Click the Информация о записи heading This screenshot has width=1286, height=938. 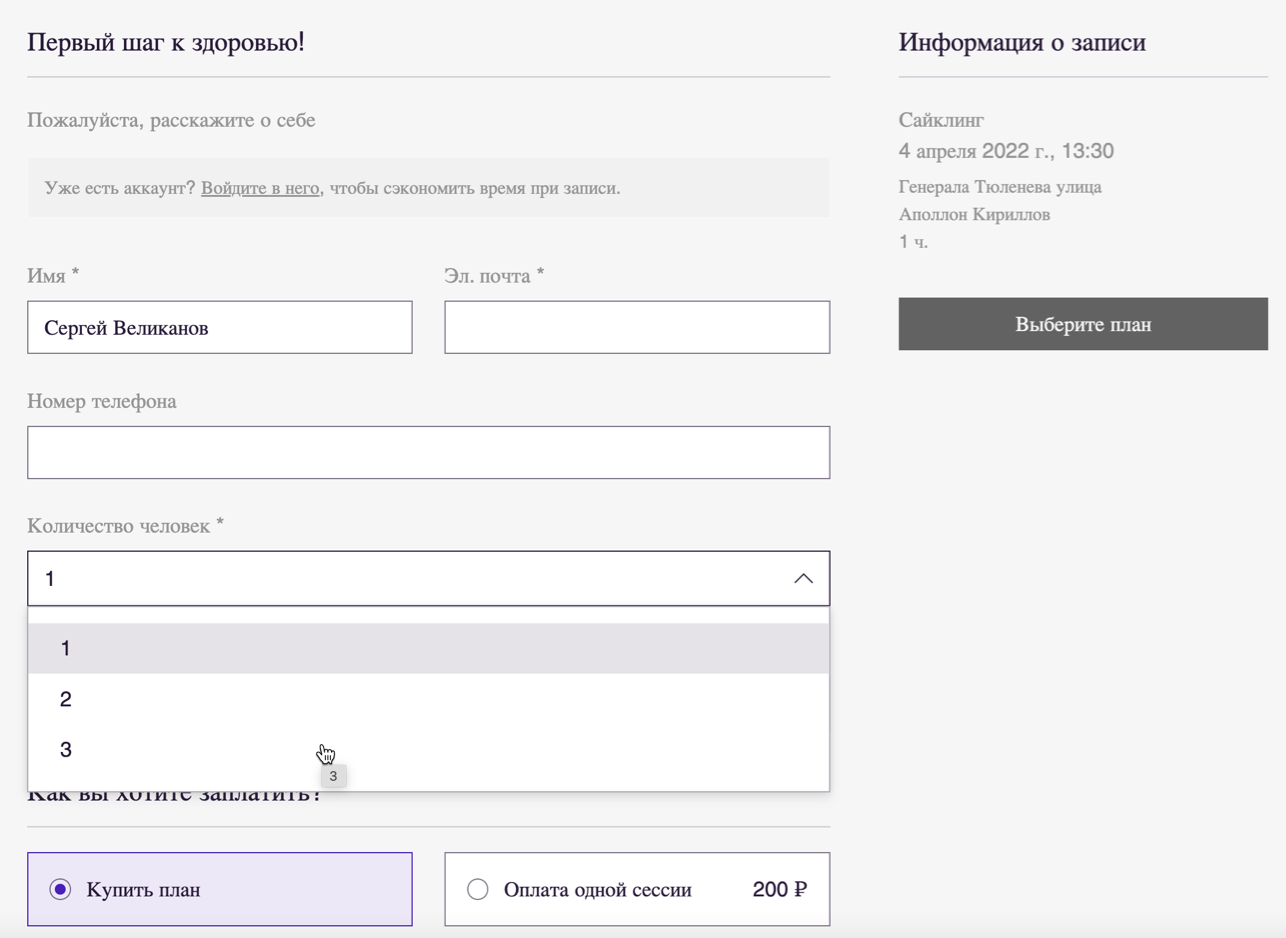click(x=1022, y=42)
